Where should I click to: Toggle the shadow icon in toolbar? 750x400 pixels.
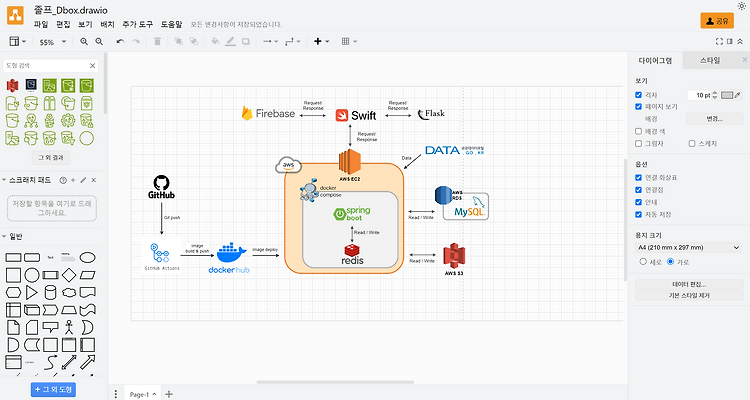(246, 42)
